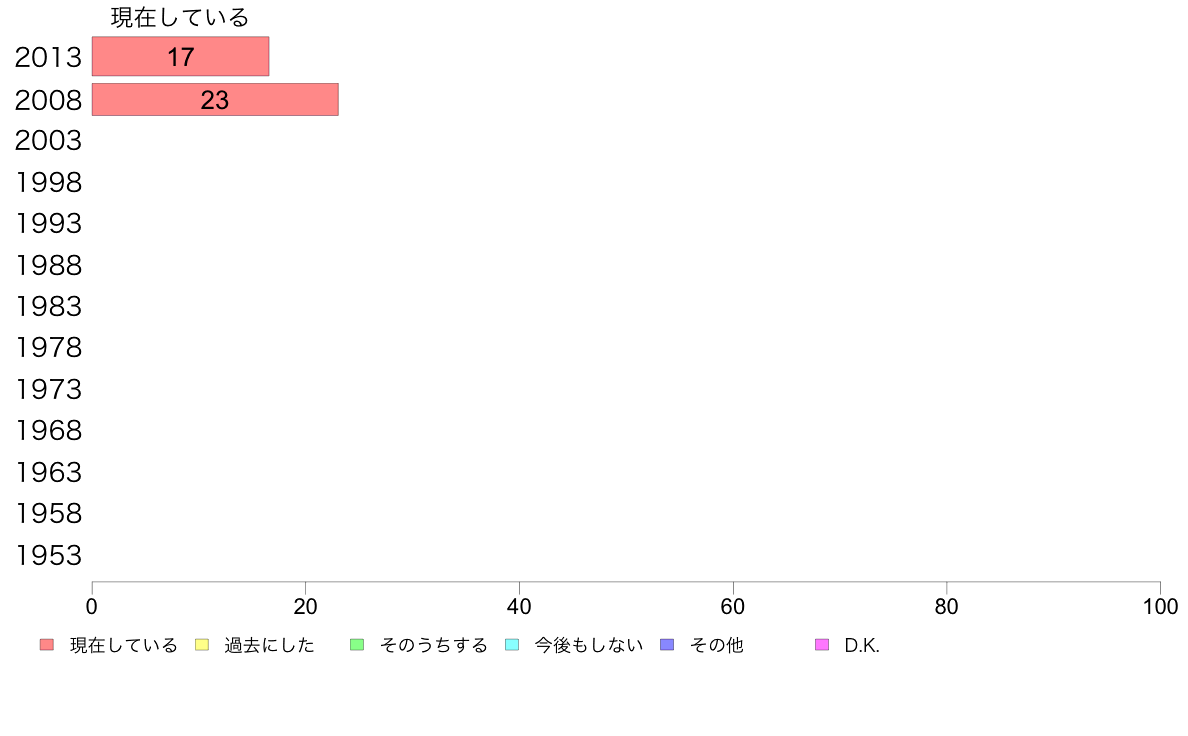Click the 1968 year label
Screen dimensions: 1188x736
[x=48, y=431]
